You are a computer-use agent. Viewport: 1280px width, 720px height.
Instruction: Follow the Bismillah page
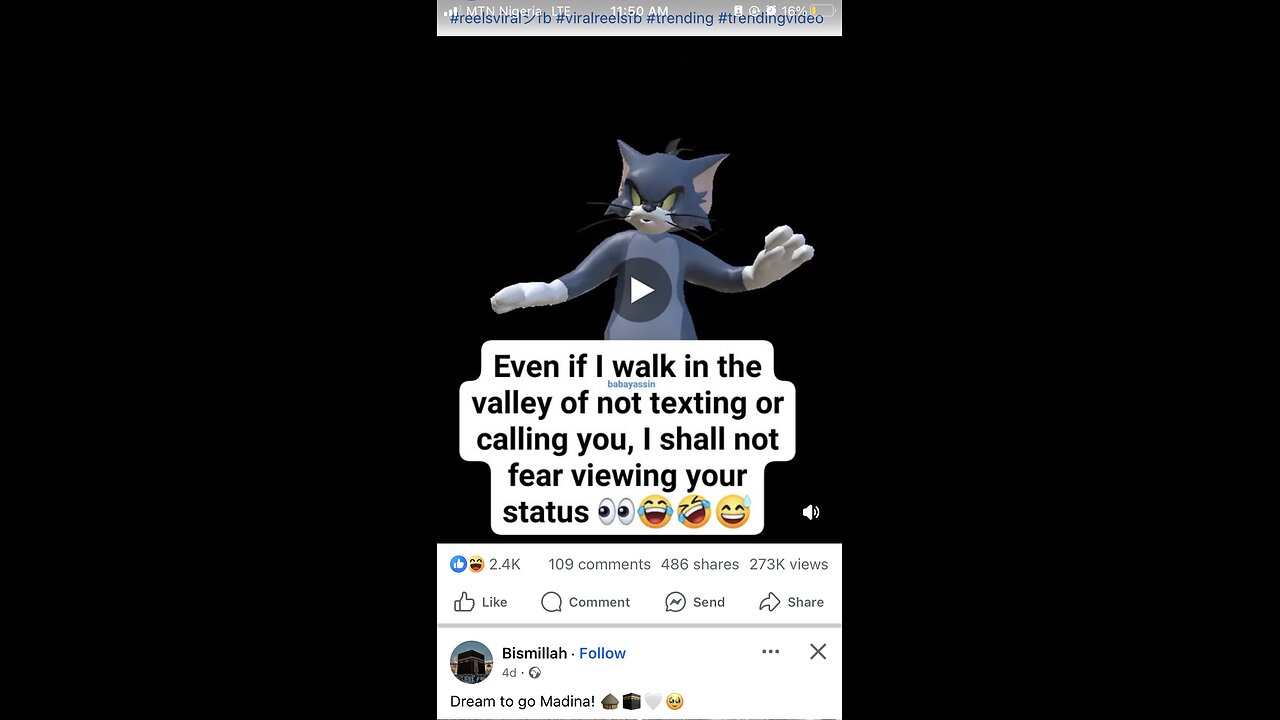coord(602,653)
